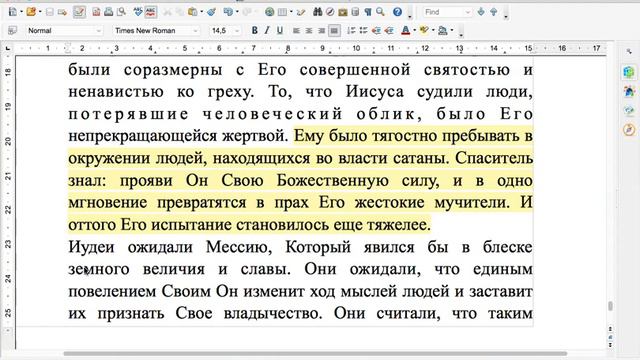
Task: Save the document with the Save icon
Action: pyautogui.click(x=50, y=12)
